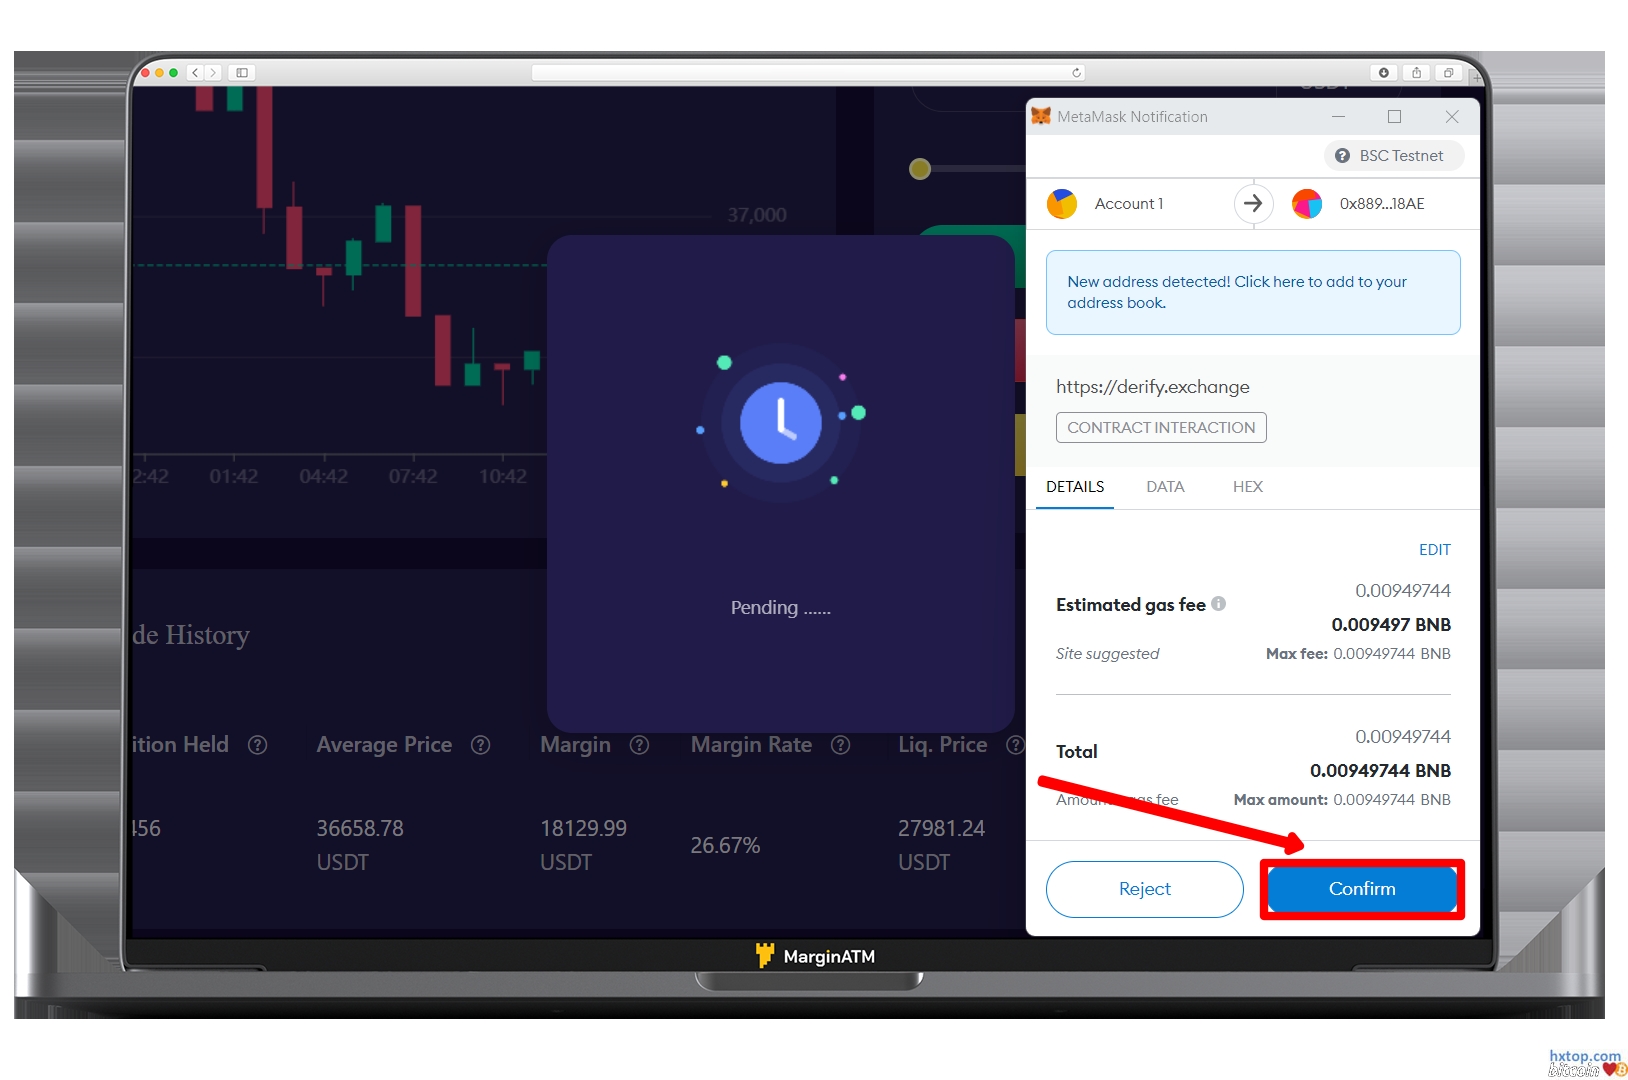Click the recipient 0x889...18AE avatar
This screenshot has height=1080, width=1628.
tap(1307, 204)
